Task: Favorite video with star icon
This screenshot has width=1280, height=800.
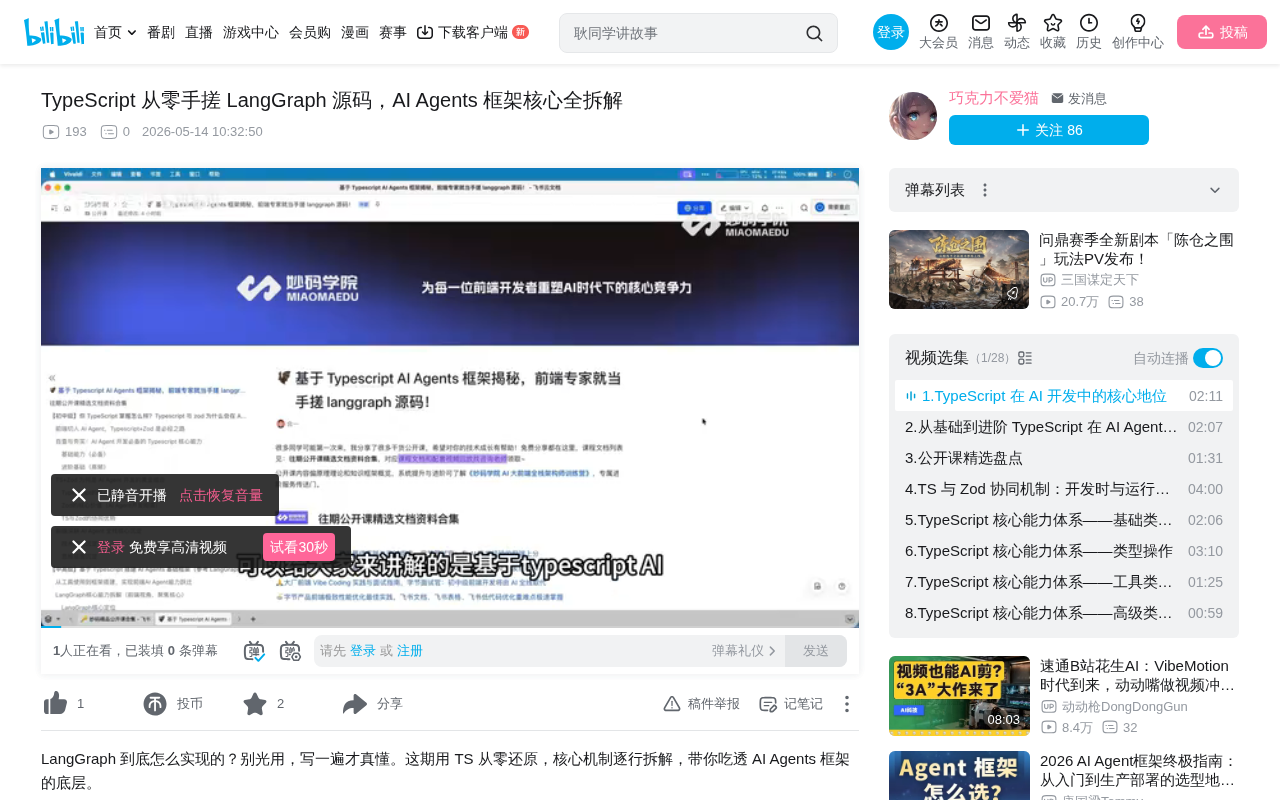Action: click(255, 704)
